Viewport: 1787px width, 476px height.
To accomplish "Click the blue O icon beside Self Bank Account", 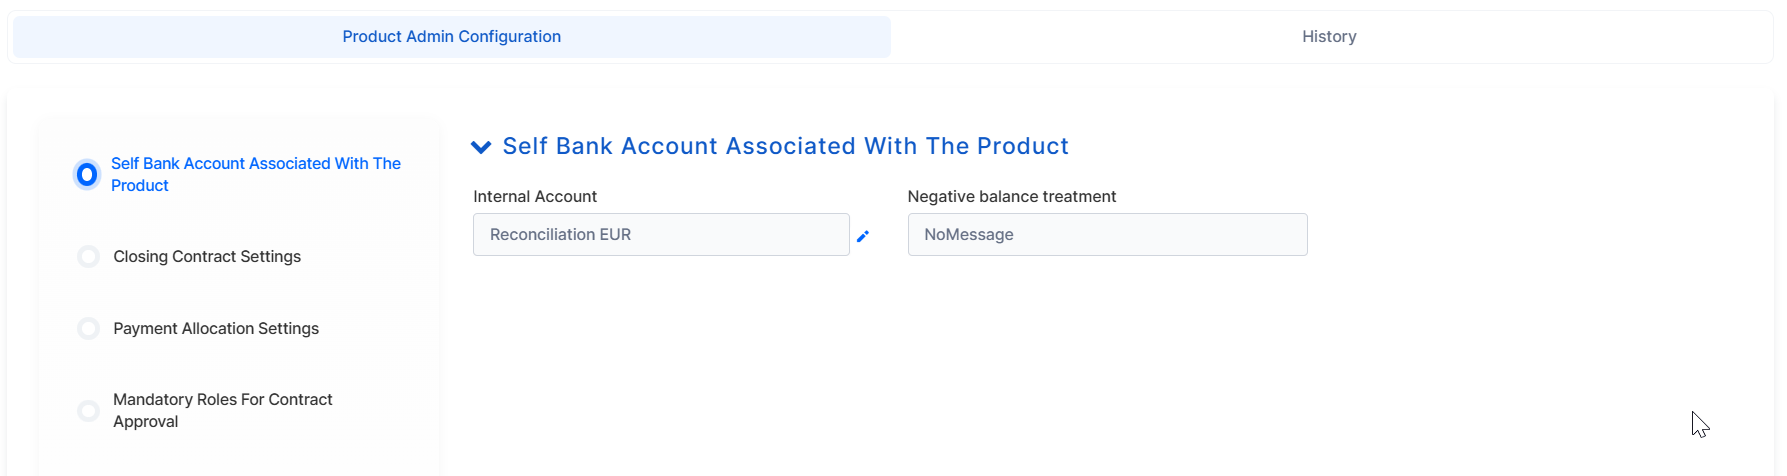I will pyautogui.click(x=87, y=175).
